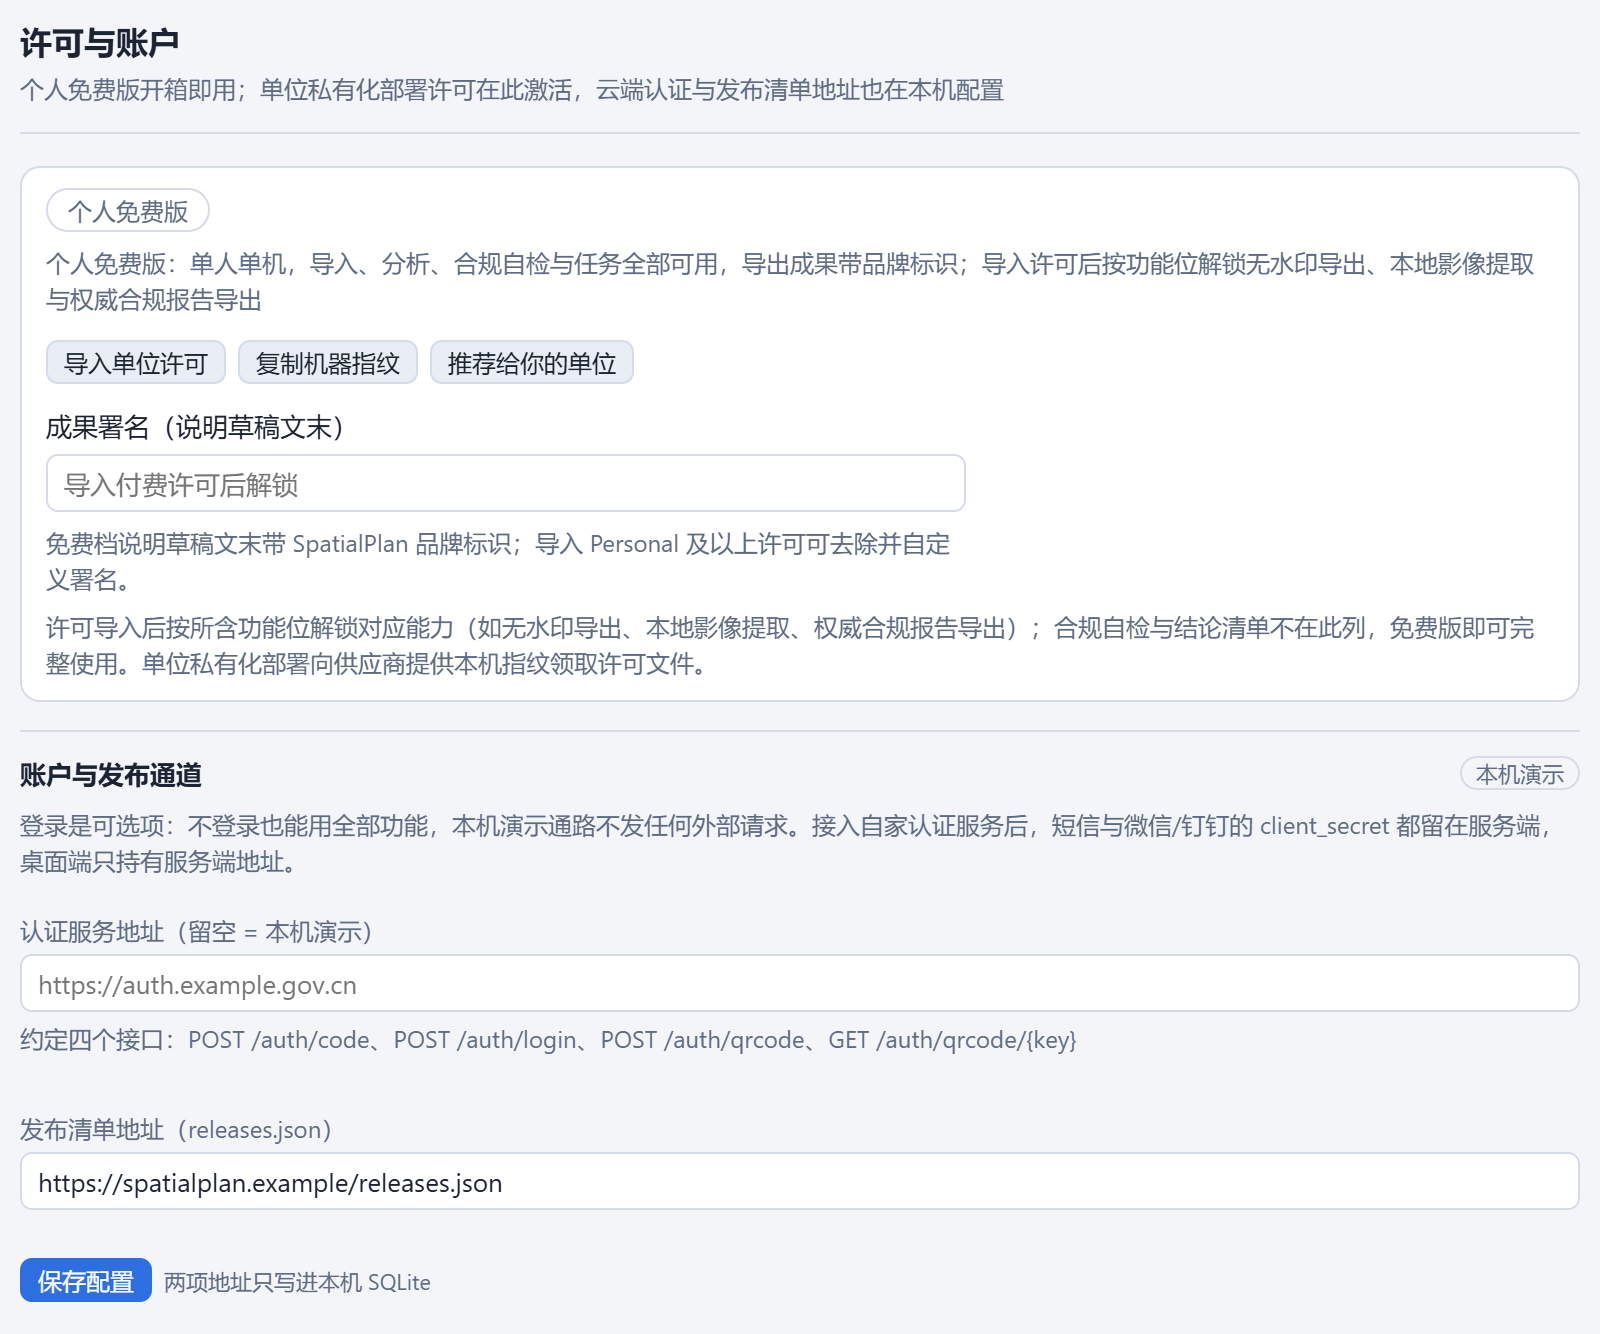Image resolution: width=1600 pixels, height=1334 pixels.
Task: Click the 约定四个接口 endpoints hint text
Action: pyautogui.click(x=548, y=1040)
